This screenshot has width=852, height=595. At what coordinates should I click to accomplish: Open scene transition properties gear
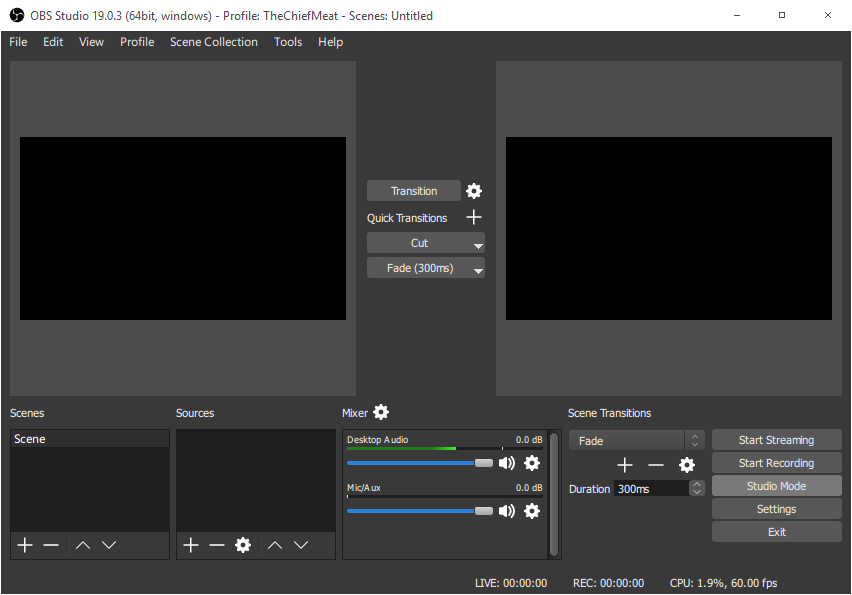click(x=687, y=465)
